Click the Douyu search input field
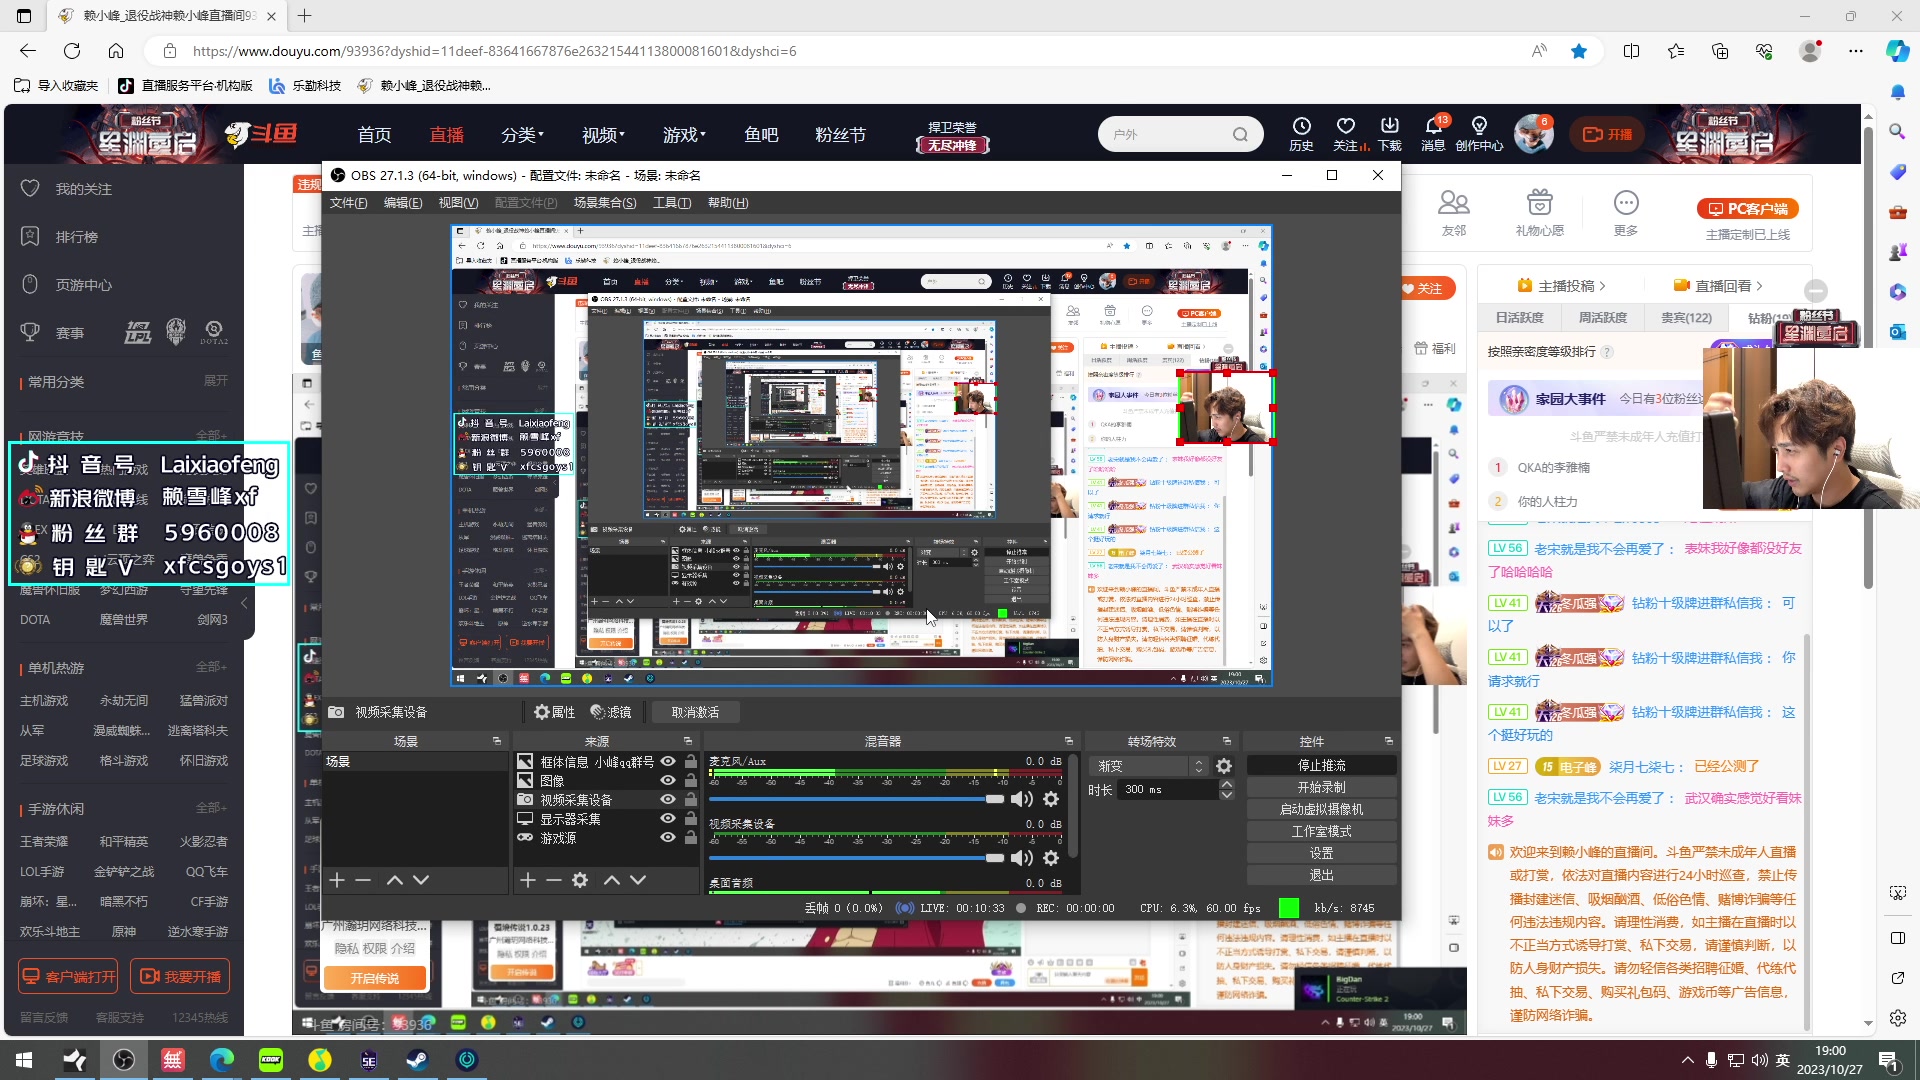 (1168, 134)
